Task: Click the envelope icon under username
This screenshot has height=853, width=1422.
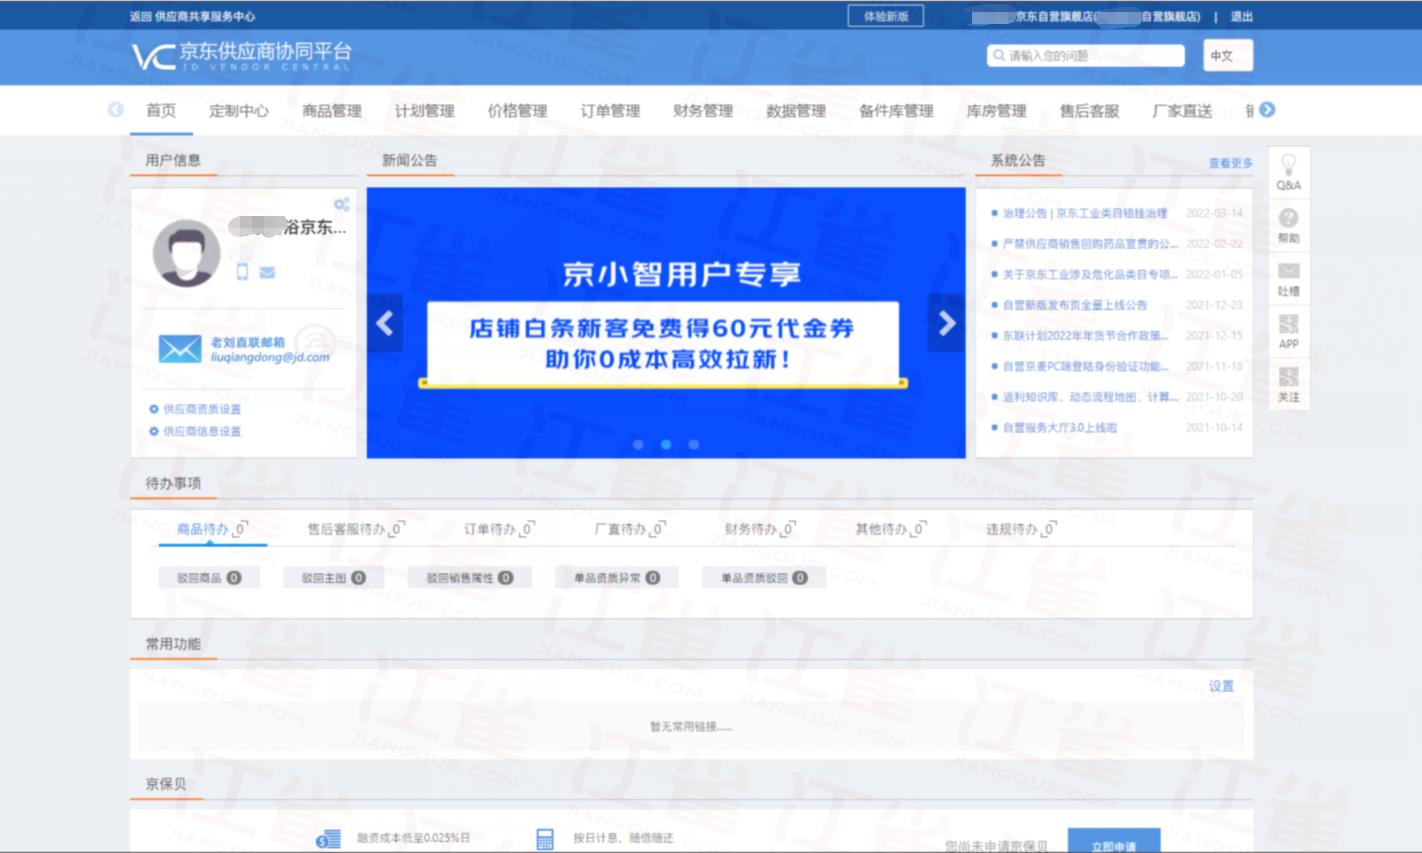Action: [x=267, y=272]
